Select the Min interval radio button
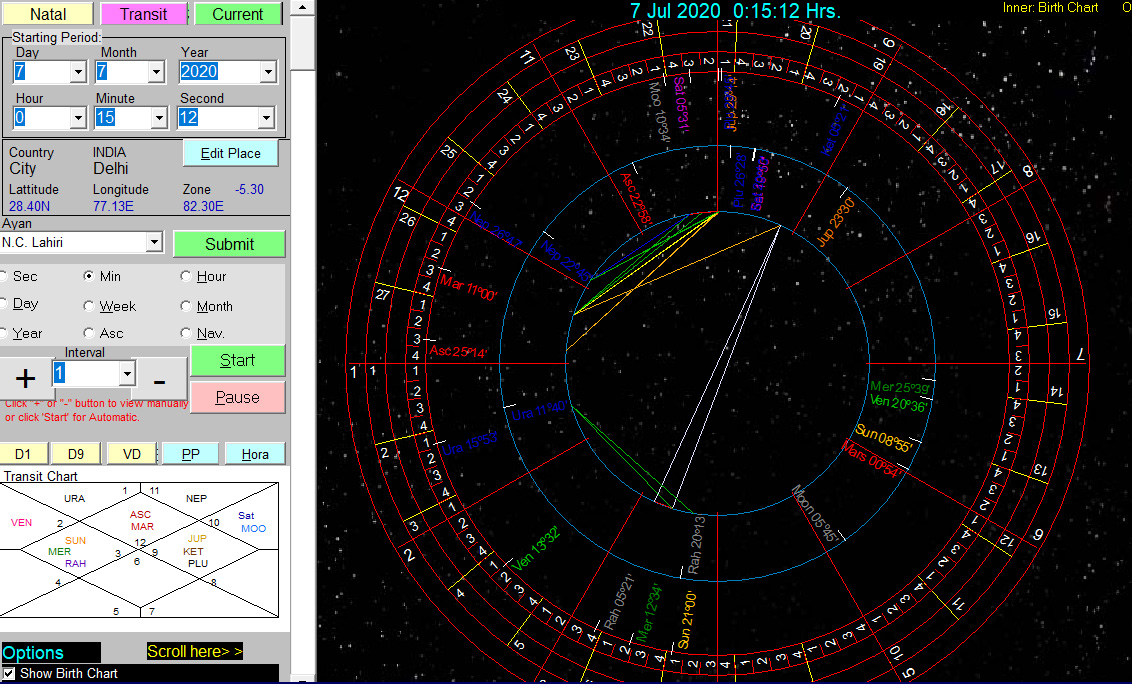The image size is (1132, 684). (x=90, y=276)
